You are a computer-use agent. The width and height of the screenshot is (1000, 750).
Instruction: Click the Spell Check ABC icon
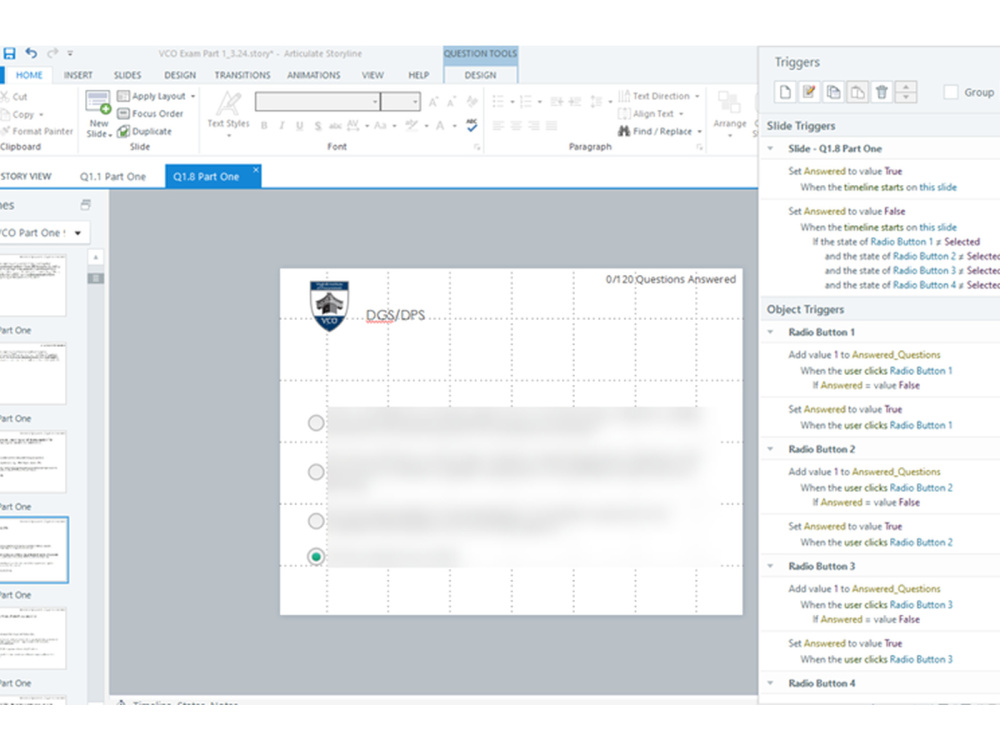pyautogui.click(x=471, y=125)
